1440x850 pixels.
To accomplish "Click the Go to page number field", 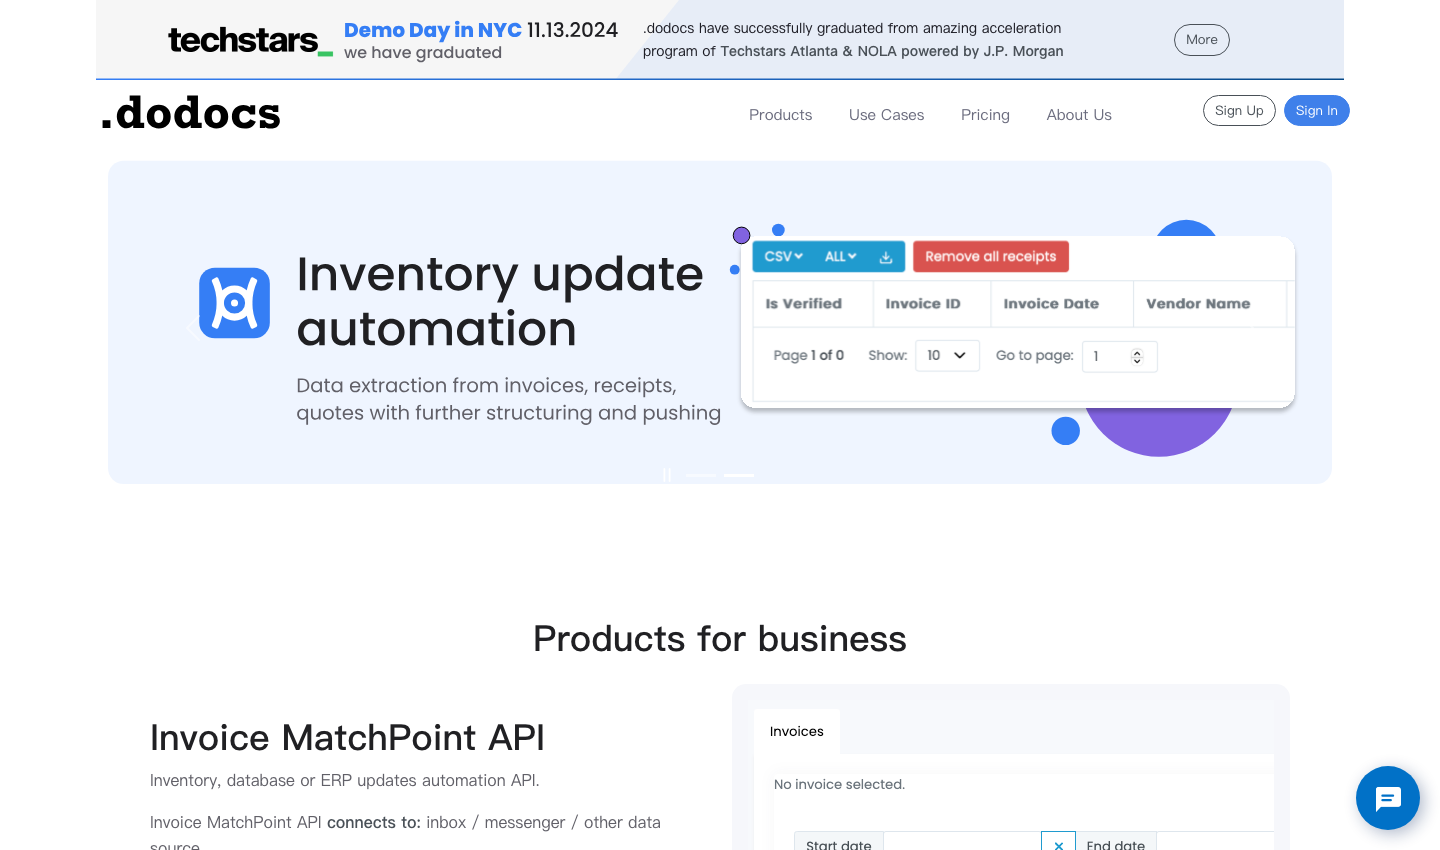I will coord(1120,357).
